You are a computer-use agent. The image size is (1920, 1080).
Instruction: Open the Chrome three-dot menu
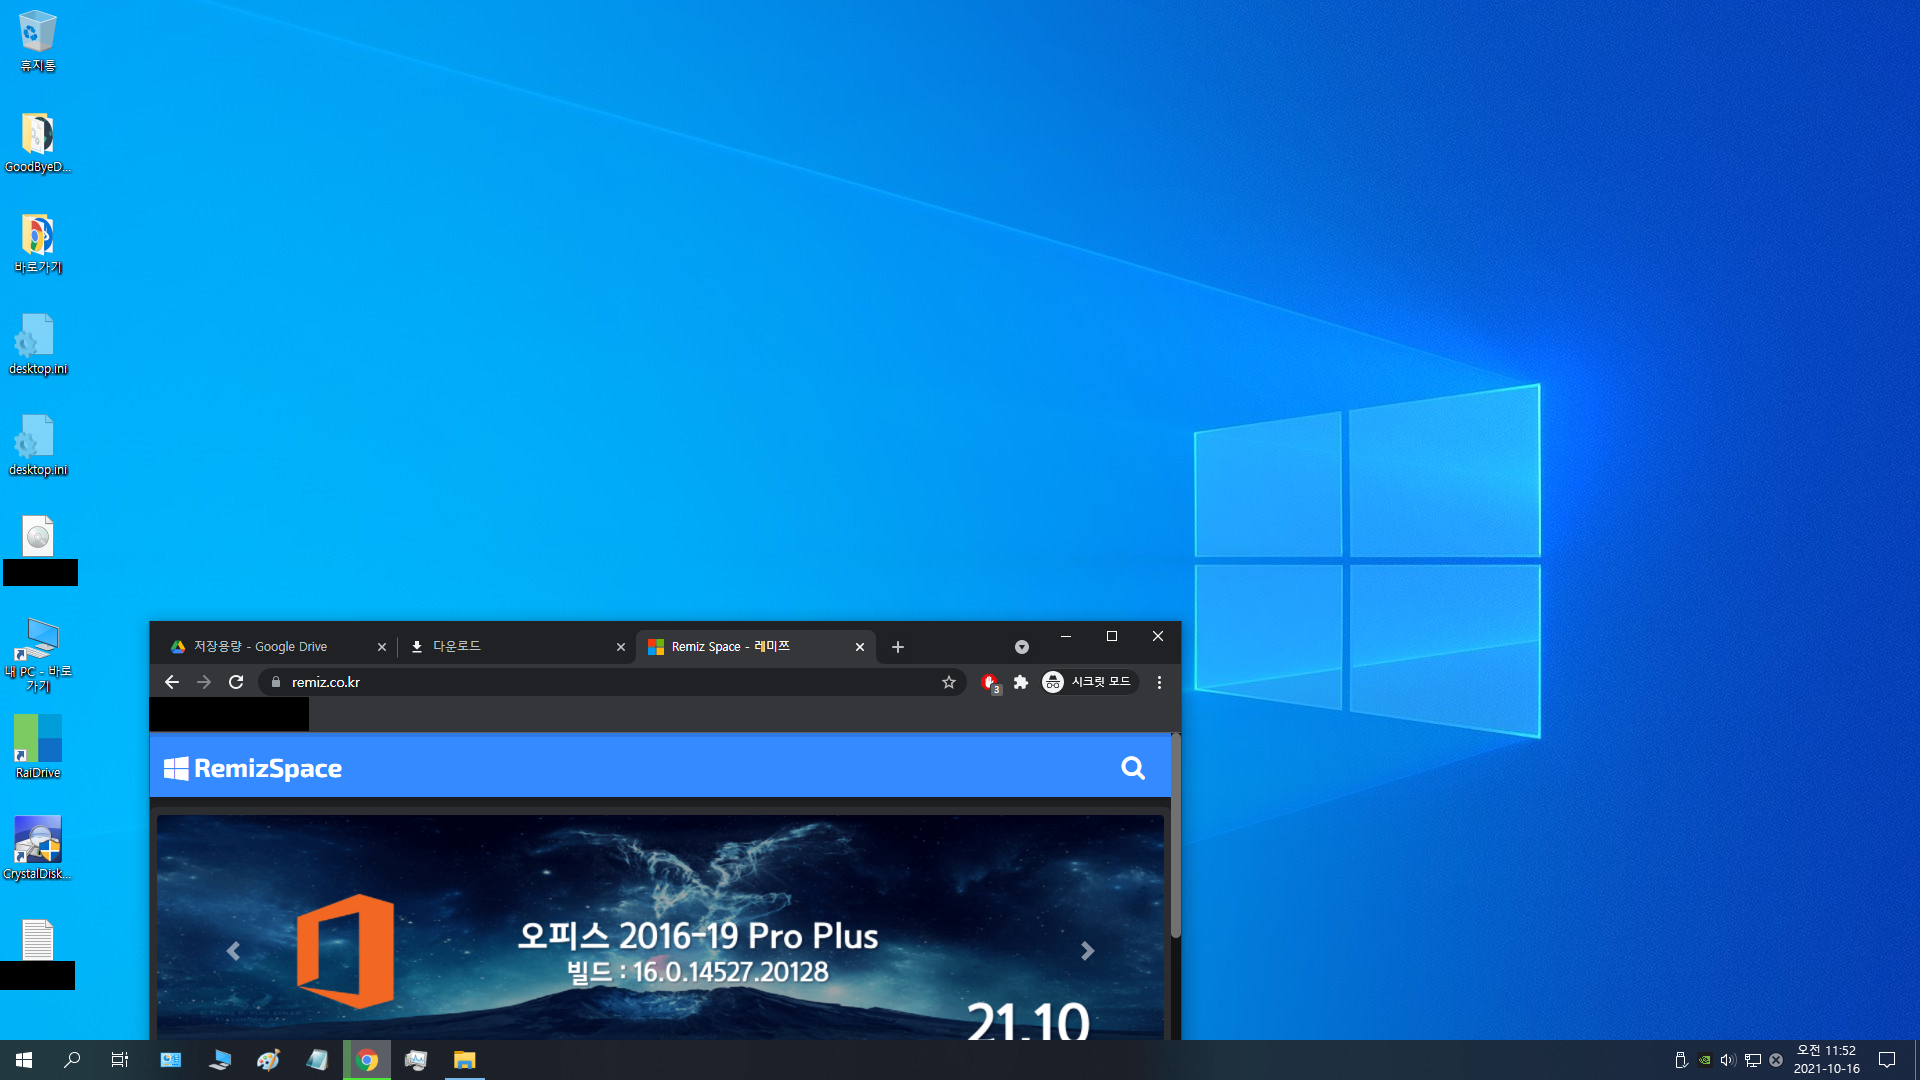point(1159,682)
